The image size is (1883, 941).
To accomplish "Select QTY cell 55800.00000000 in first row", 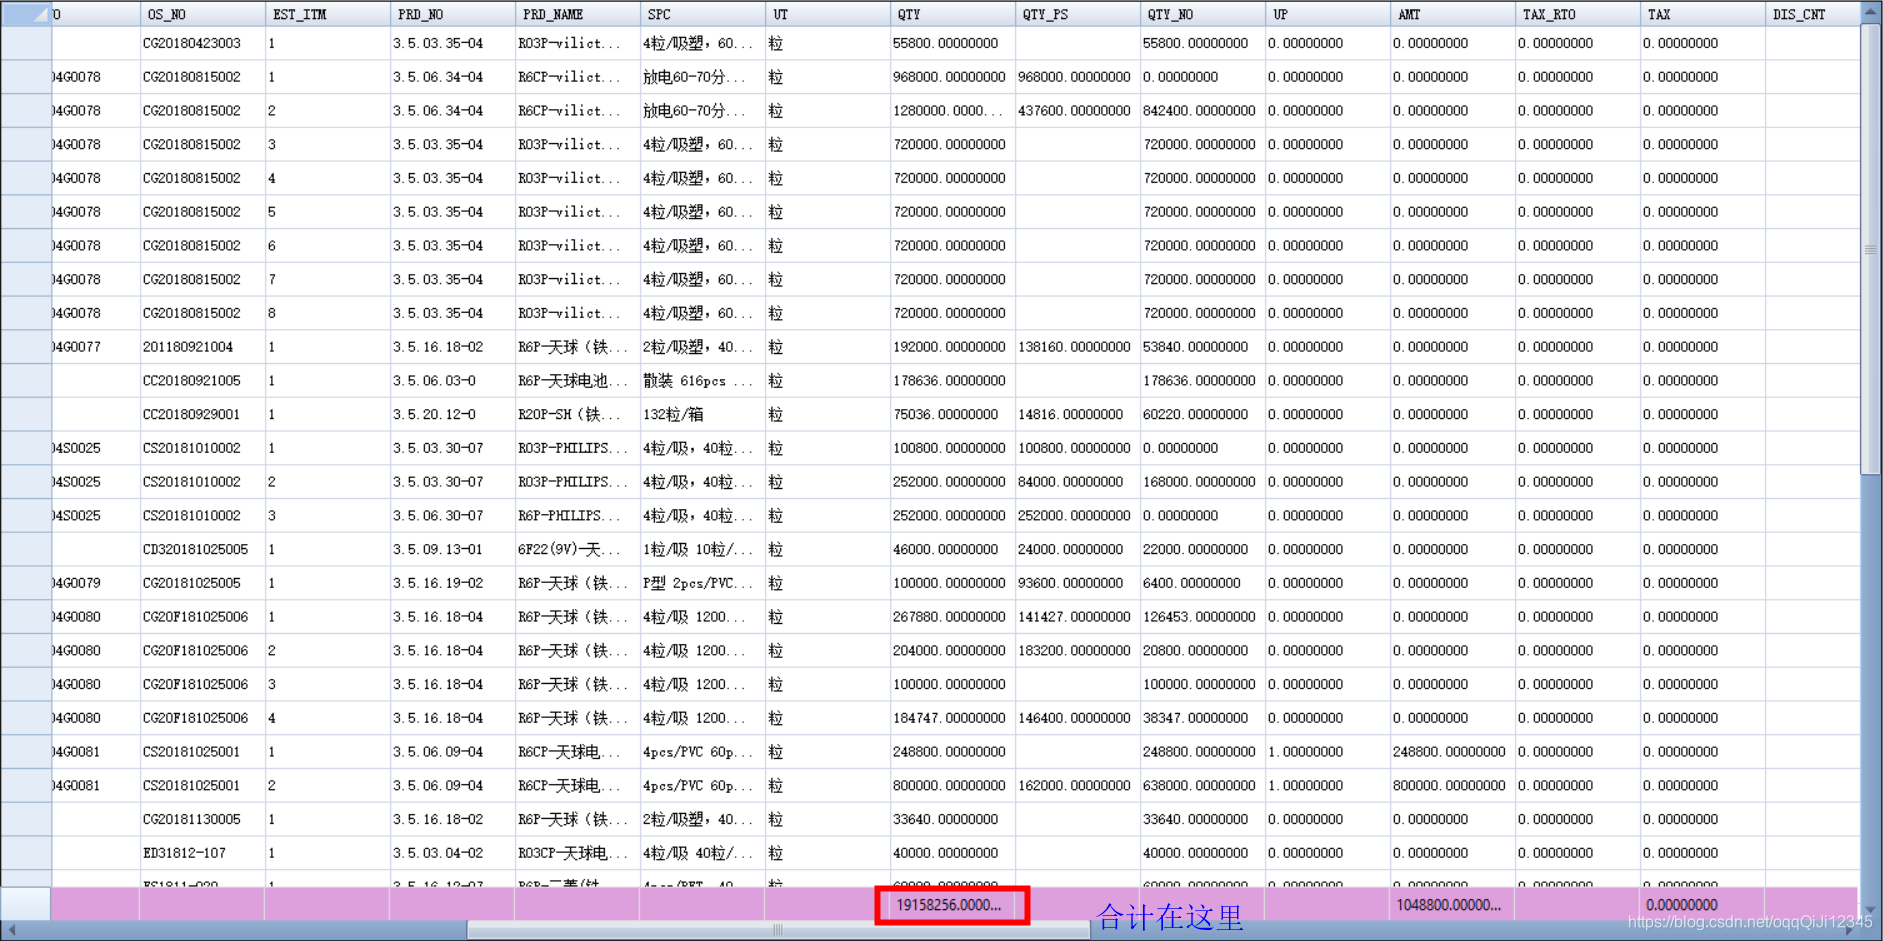I will click(952, 43).
